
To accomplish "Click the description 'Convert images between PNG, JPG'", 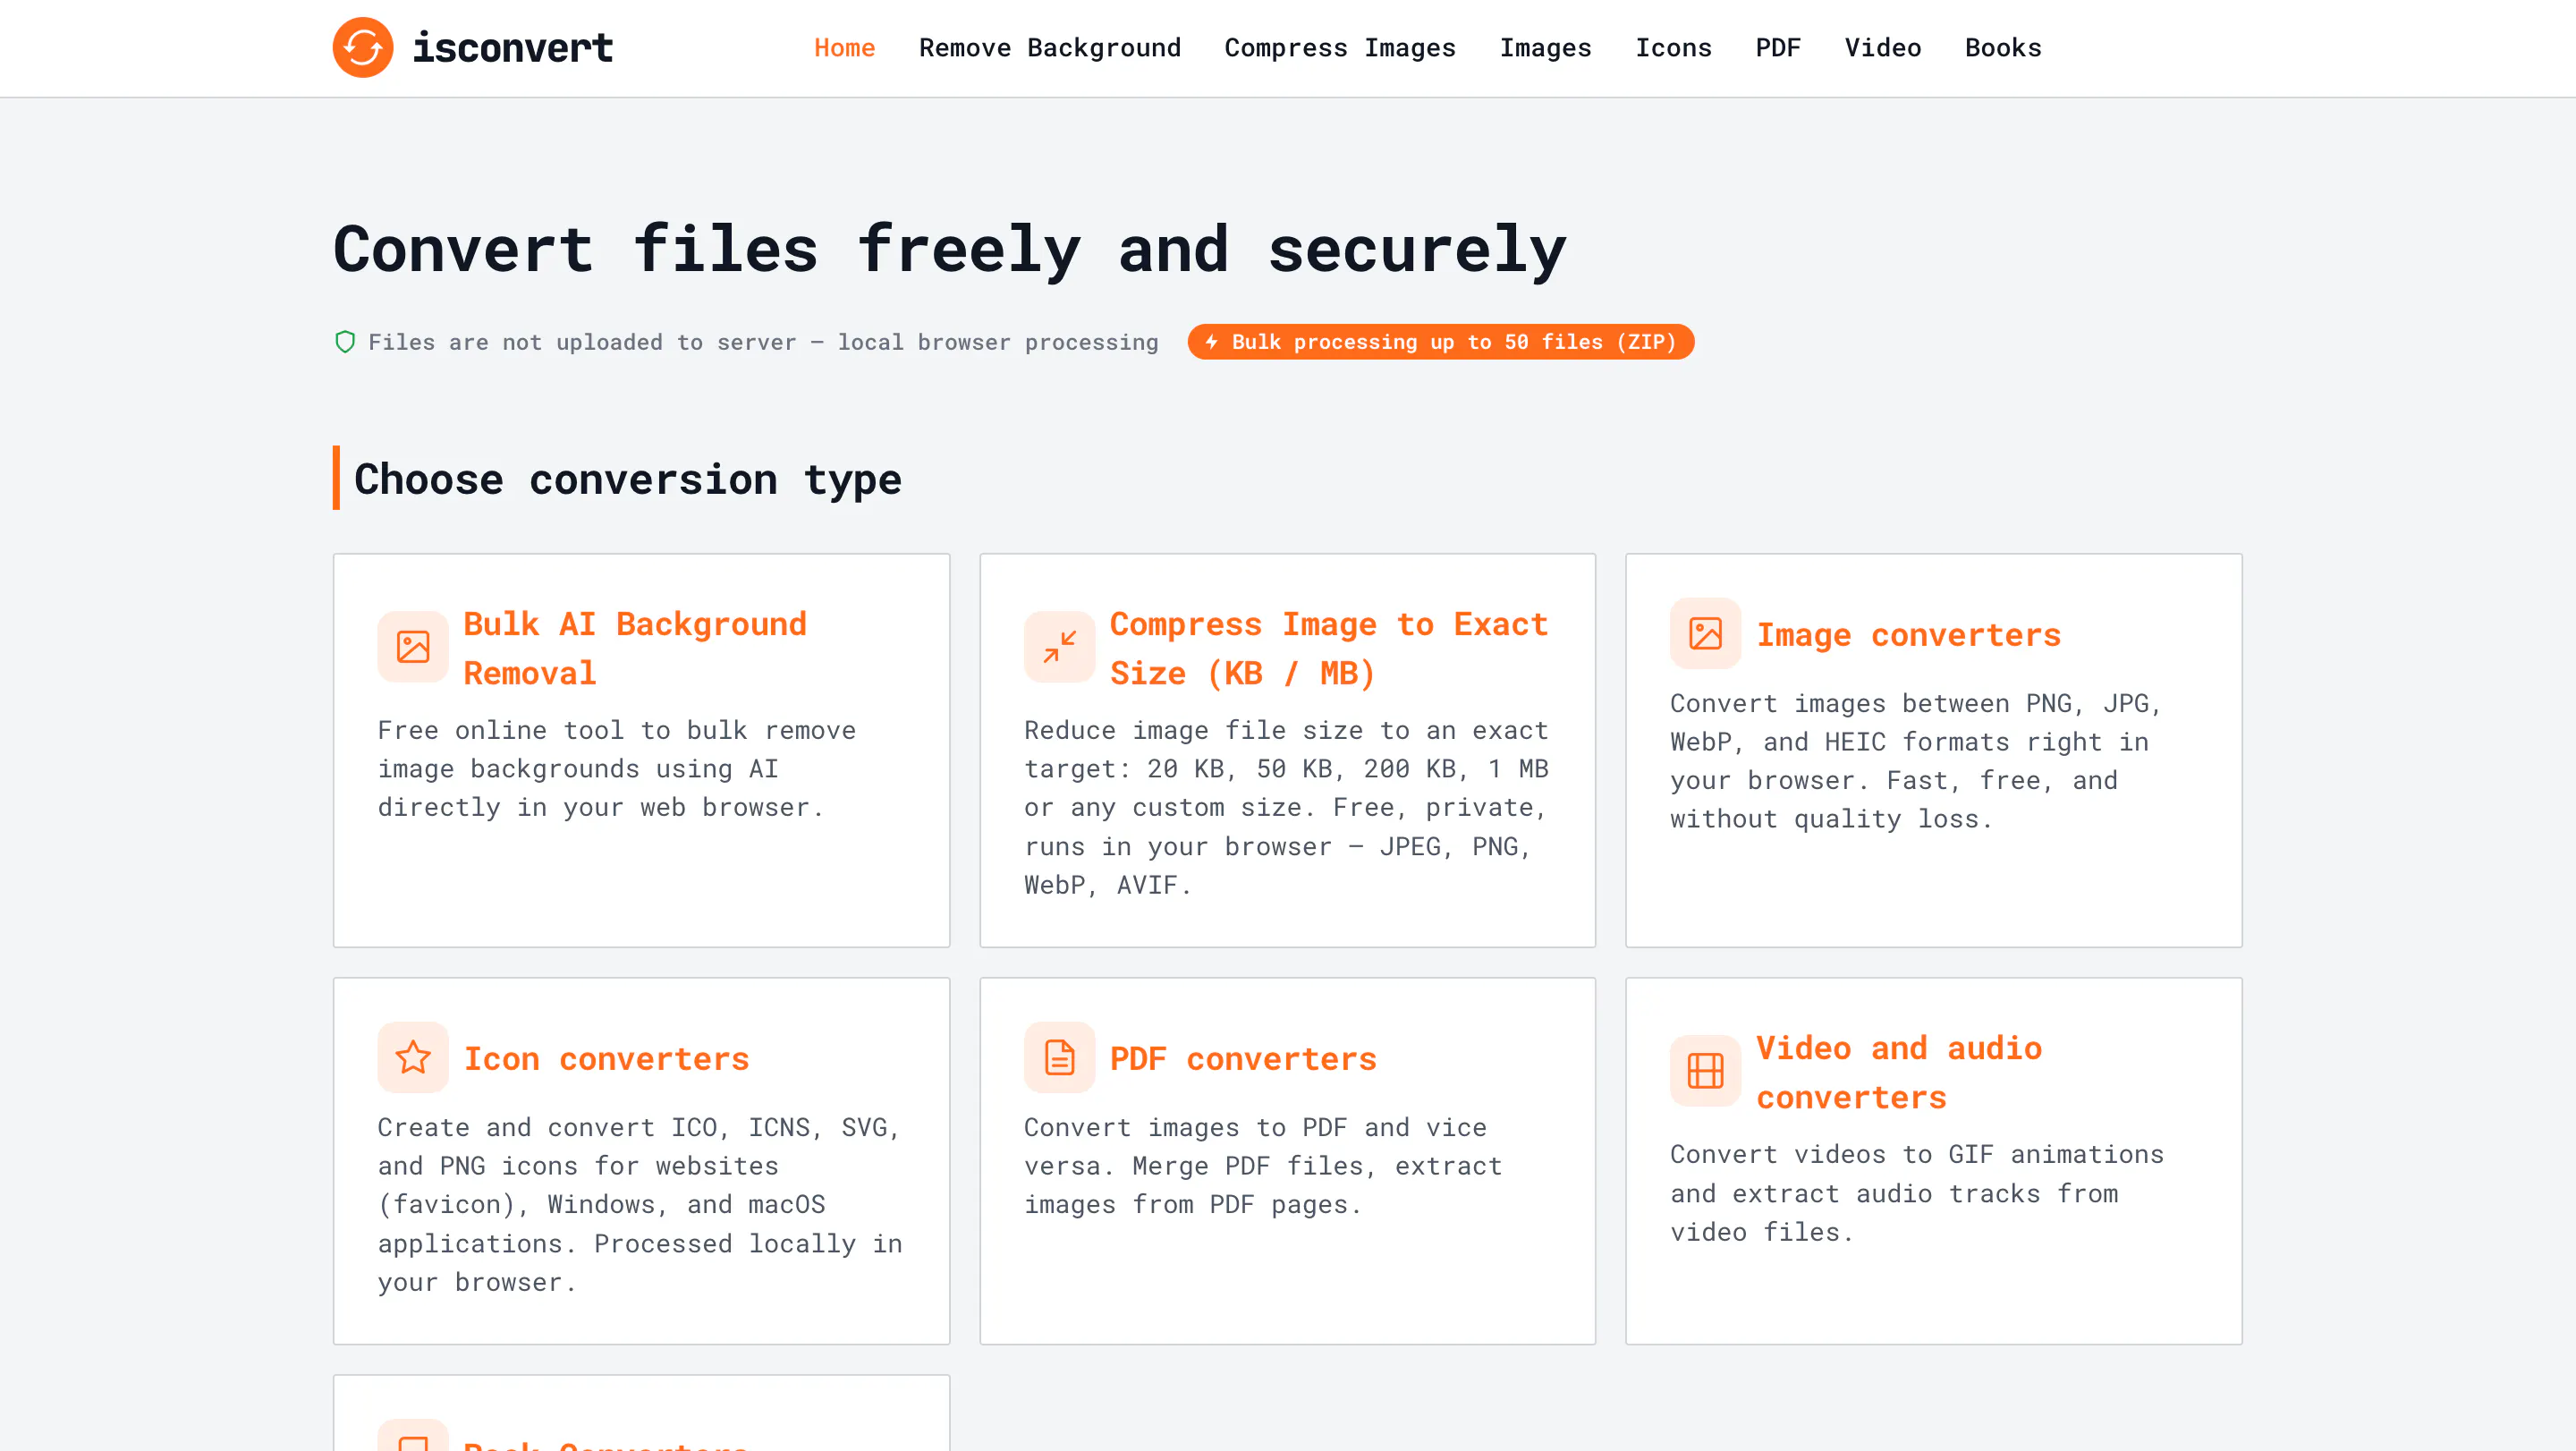I will coord(1915,761).
